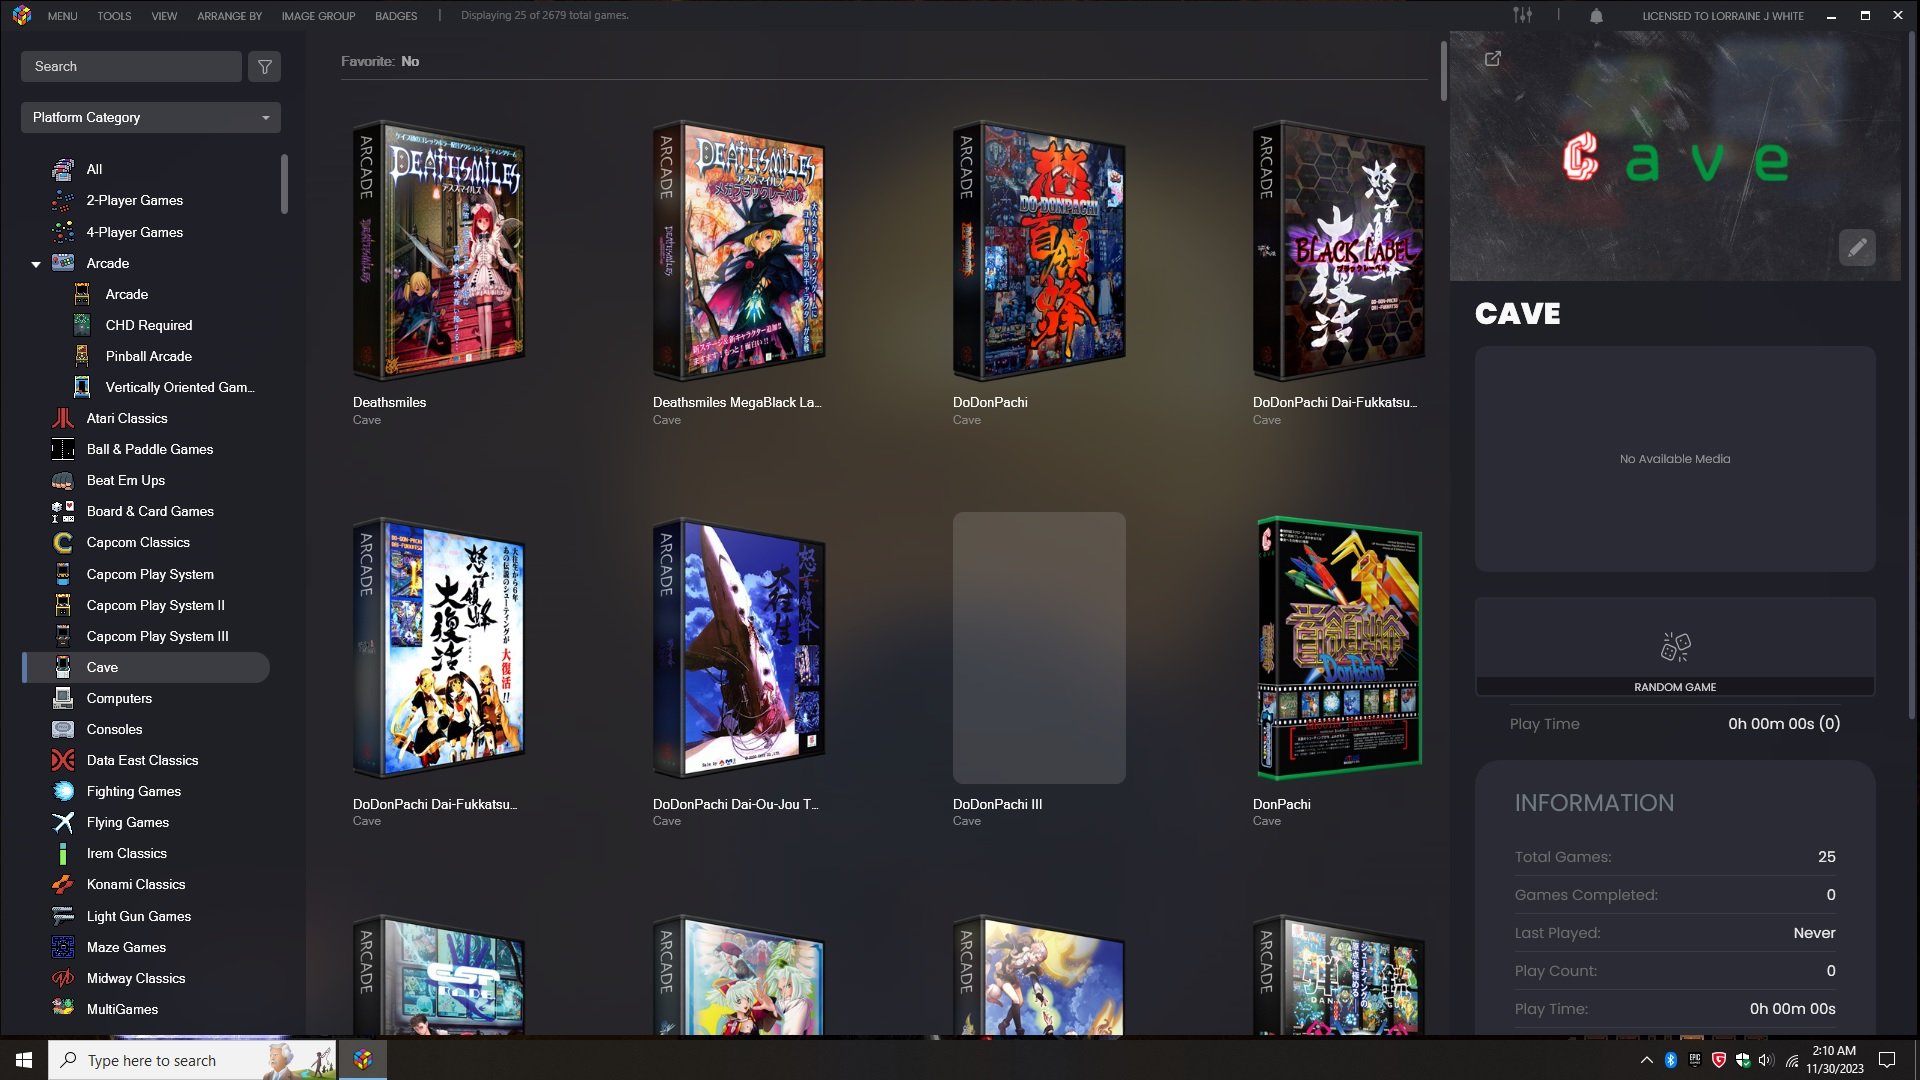This screenshot has height=1080, width=1920.
Task: Click the Data East Classics icon
Action: [63, 760]
